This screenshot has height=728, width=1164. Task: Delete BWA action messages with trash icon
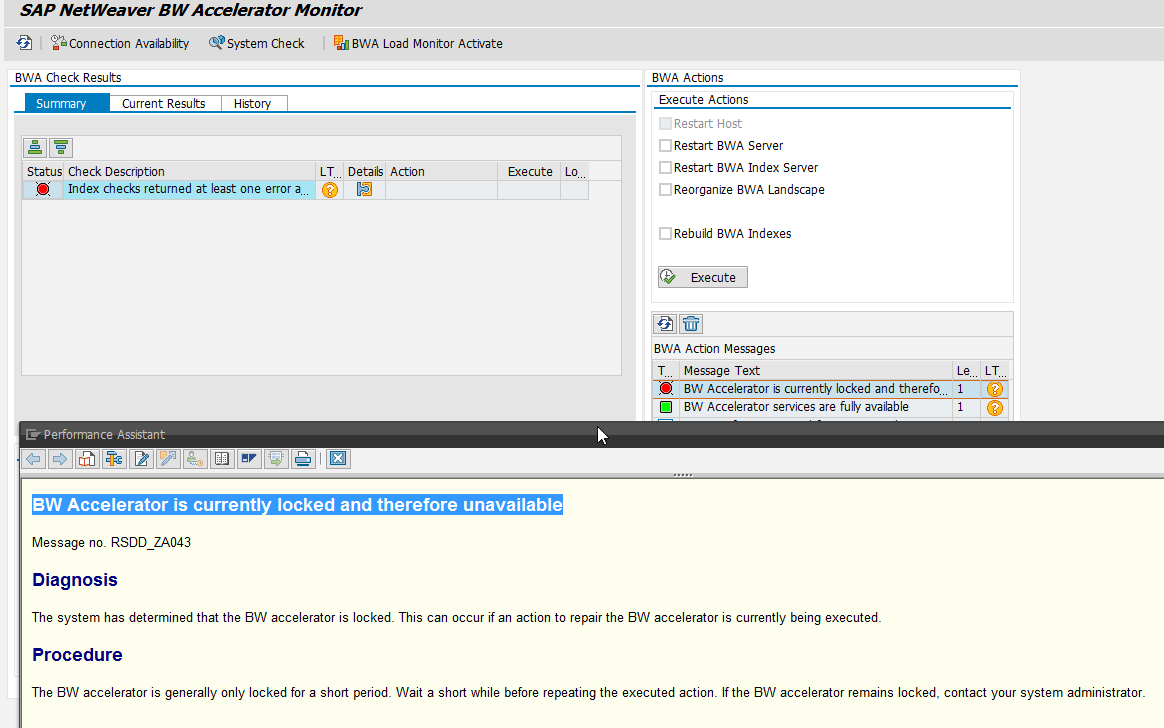(x=691, y=324)
